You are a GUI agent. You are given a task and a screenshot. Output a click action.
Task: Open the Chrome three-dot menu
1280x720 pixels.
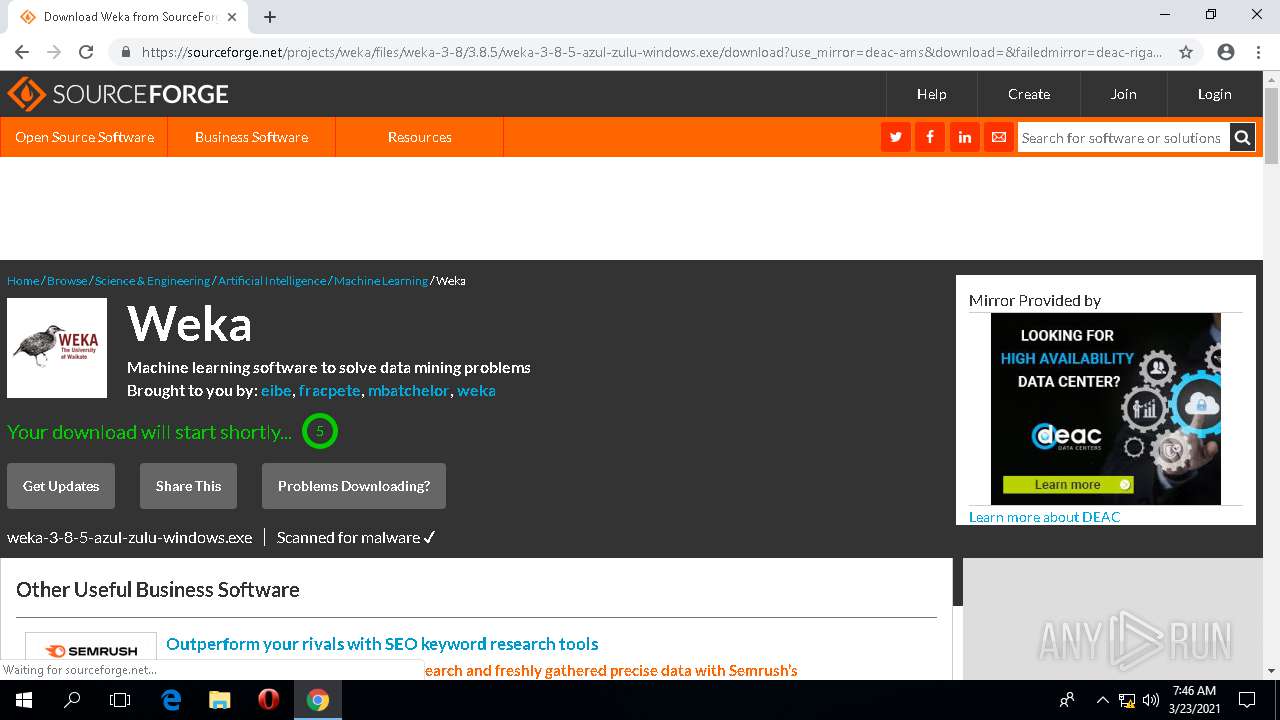(1258, 52)
